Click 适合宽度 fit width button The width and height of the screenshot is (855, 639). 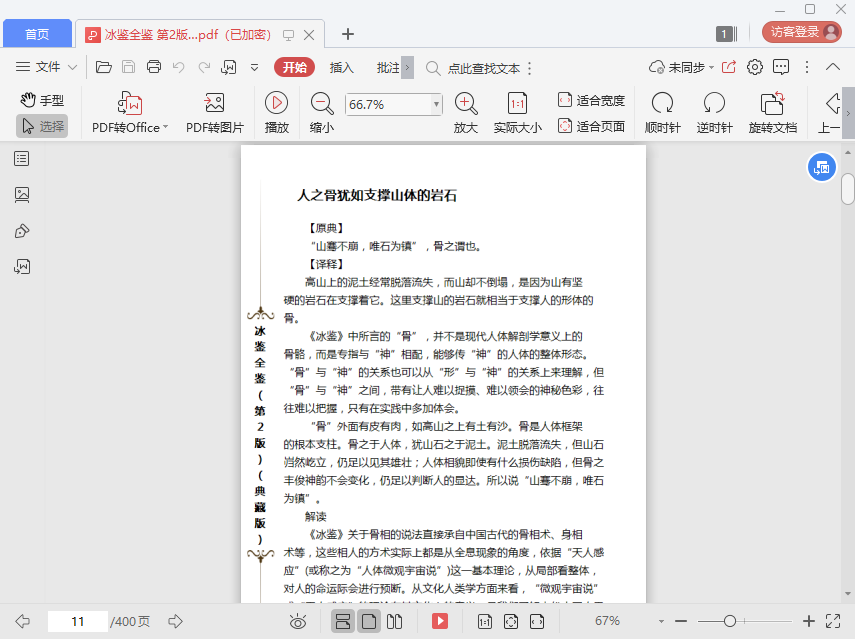591,100
